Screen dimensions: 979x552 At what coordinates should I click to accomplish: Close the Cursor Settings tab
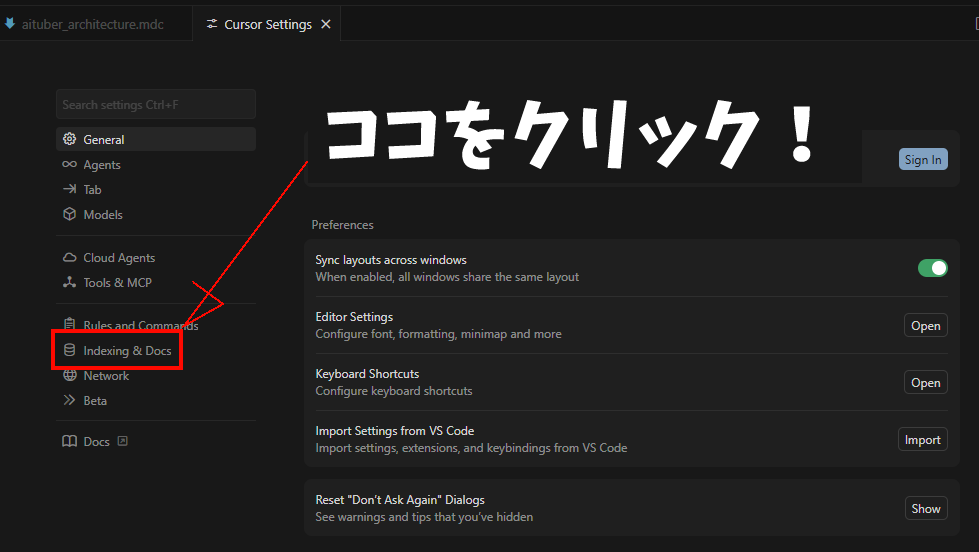[x=326, y=24]
